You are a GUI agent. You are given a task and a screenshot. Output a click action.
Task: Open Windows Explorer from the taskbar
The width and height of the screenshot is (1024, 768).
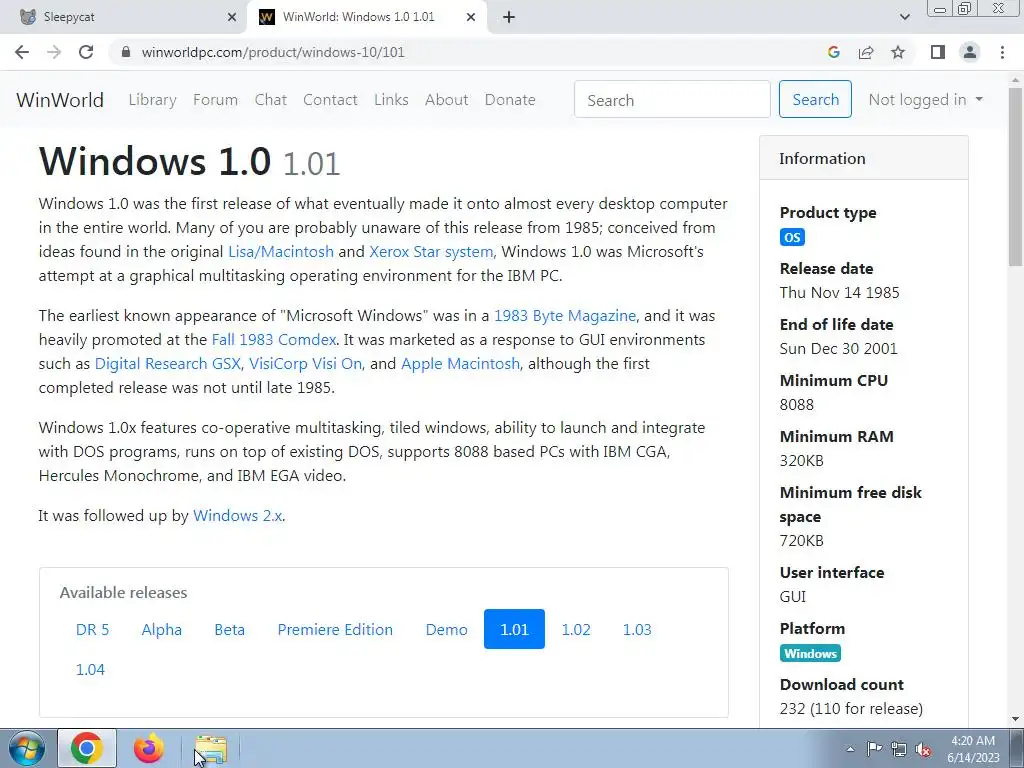[211, 748]
